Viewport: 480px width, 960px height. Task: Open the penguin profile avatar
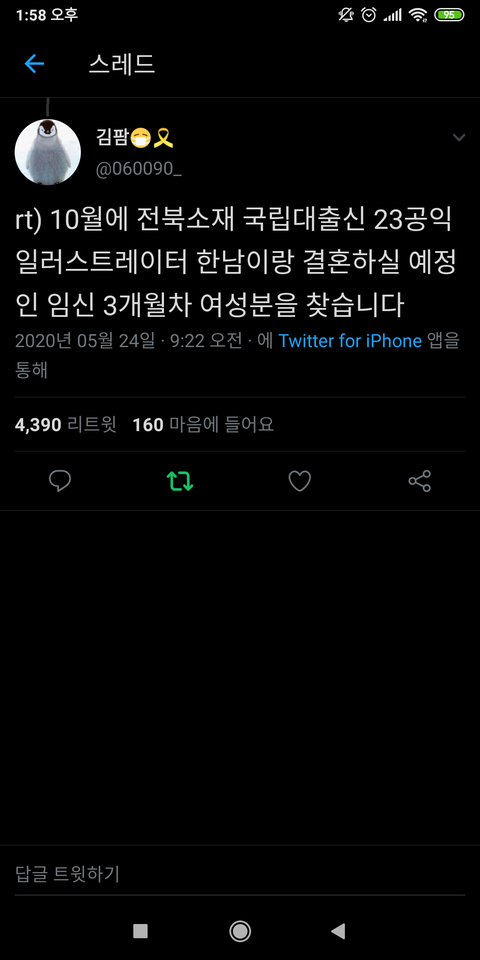click(x=48, y=152)
